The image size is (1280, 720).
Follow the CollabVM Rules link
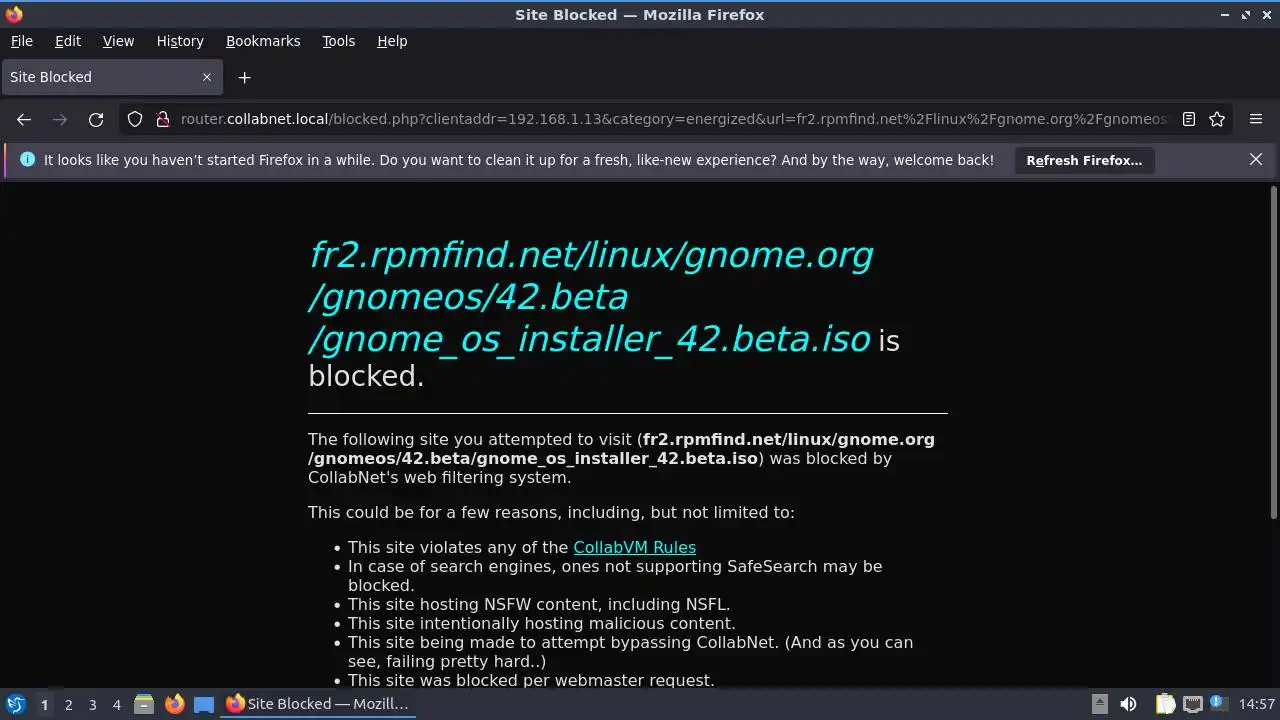click(634, 547)
